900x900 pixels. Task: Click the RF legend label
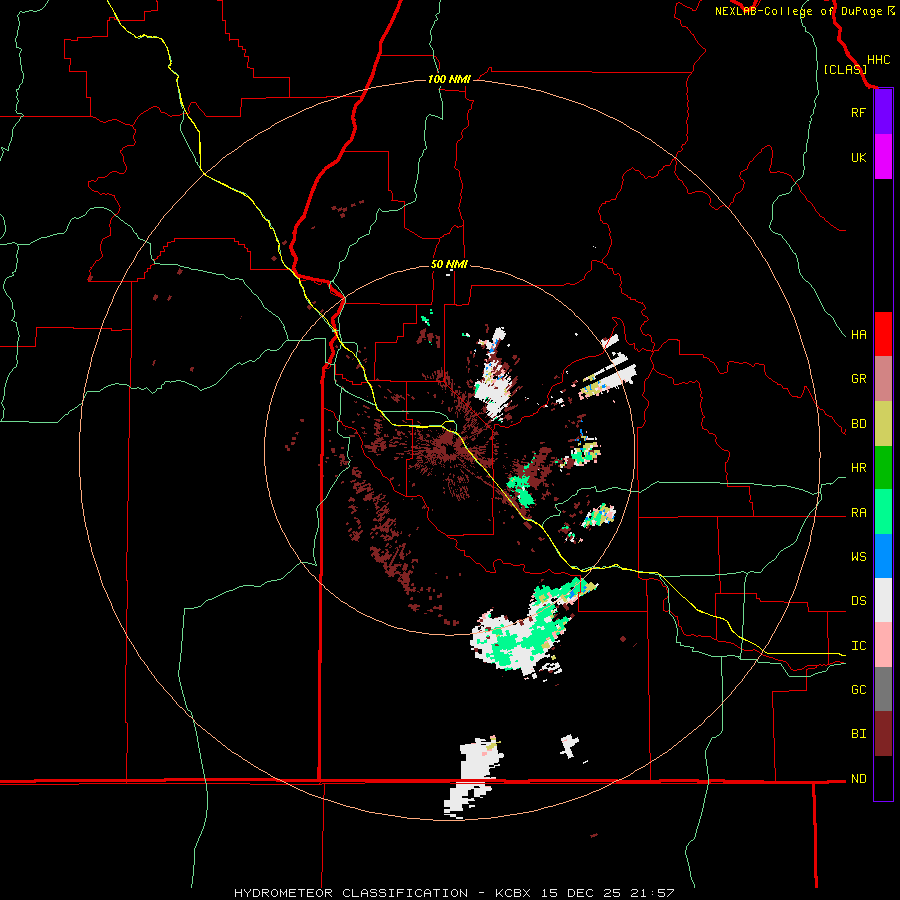(858, 112)
